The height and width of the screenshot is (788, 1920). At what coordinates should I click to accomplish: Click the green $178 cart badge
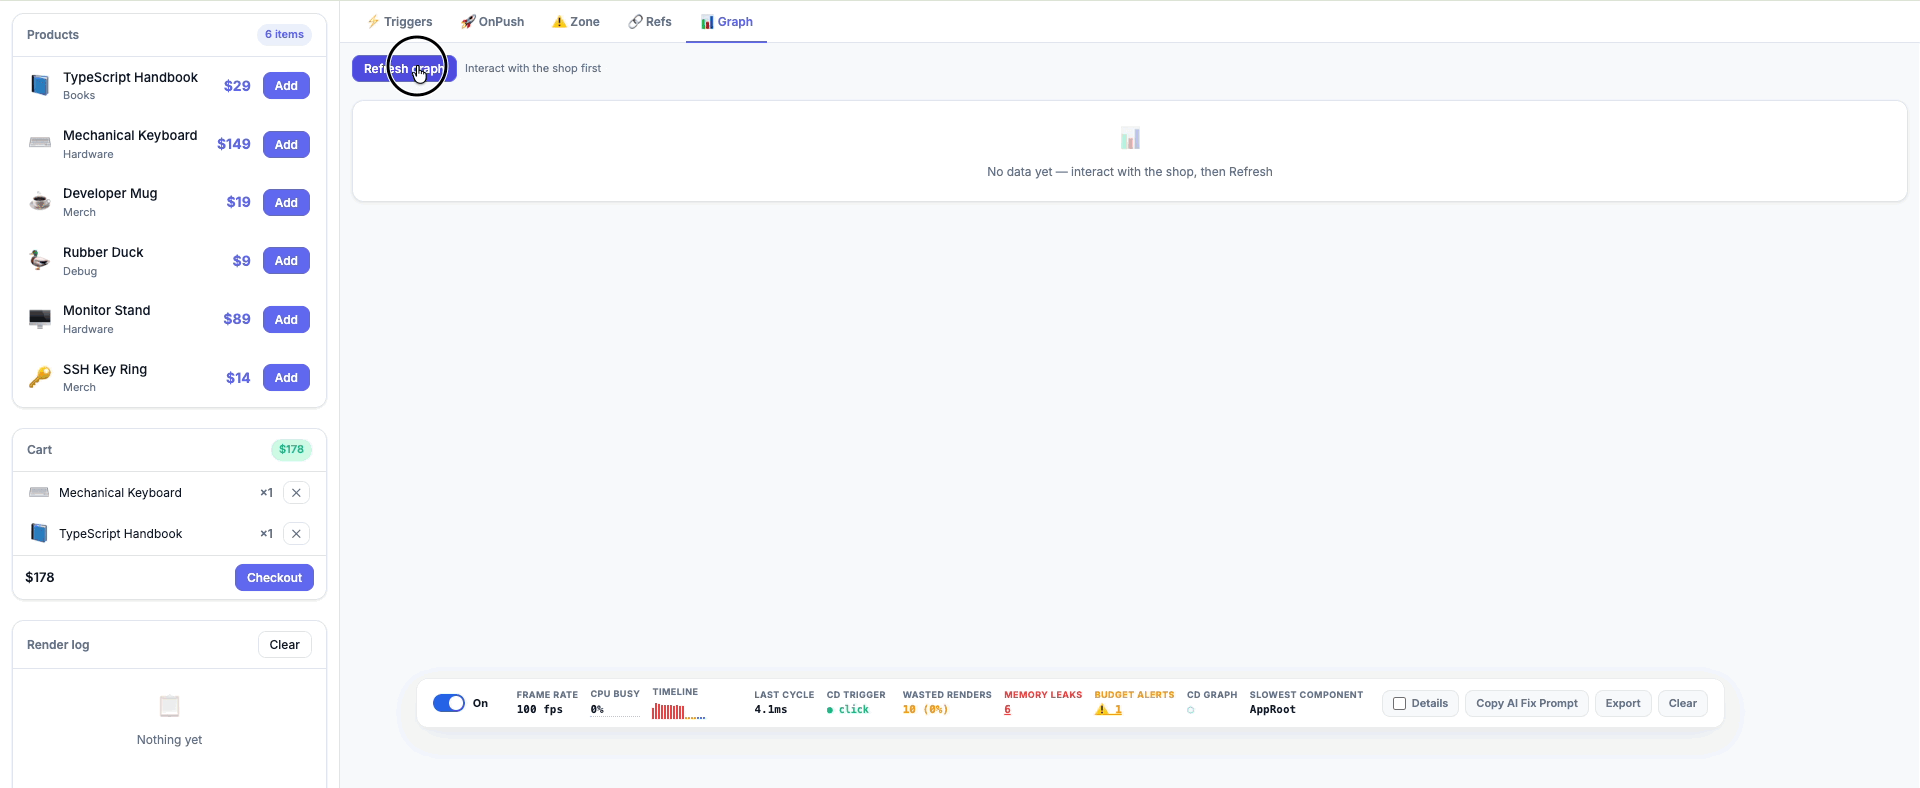pos(291,449)
